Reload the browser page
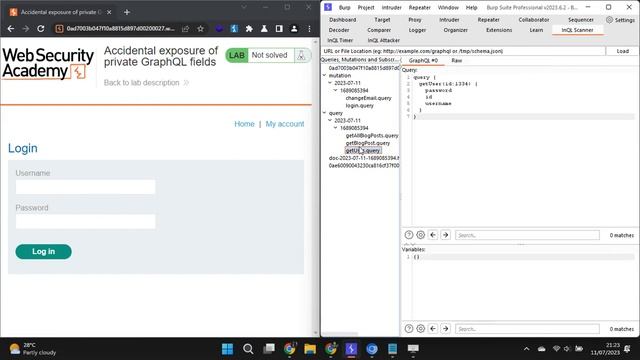This screenshot has width=640, height=360. (41, 29)
